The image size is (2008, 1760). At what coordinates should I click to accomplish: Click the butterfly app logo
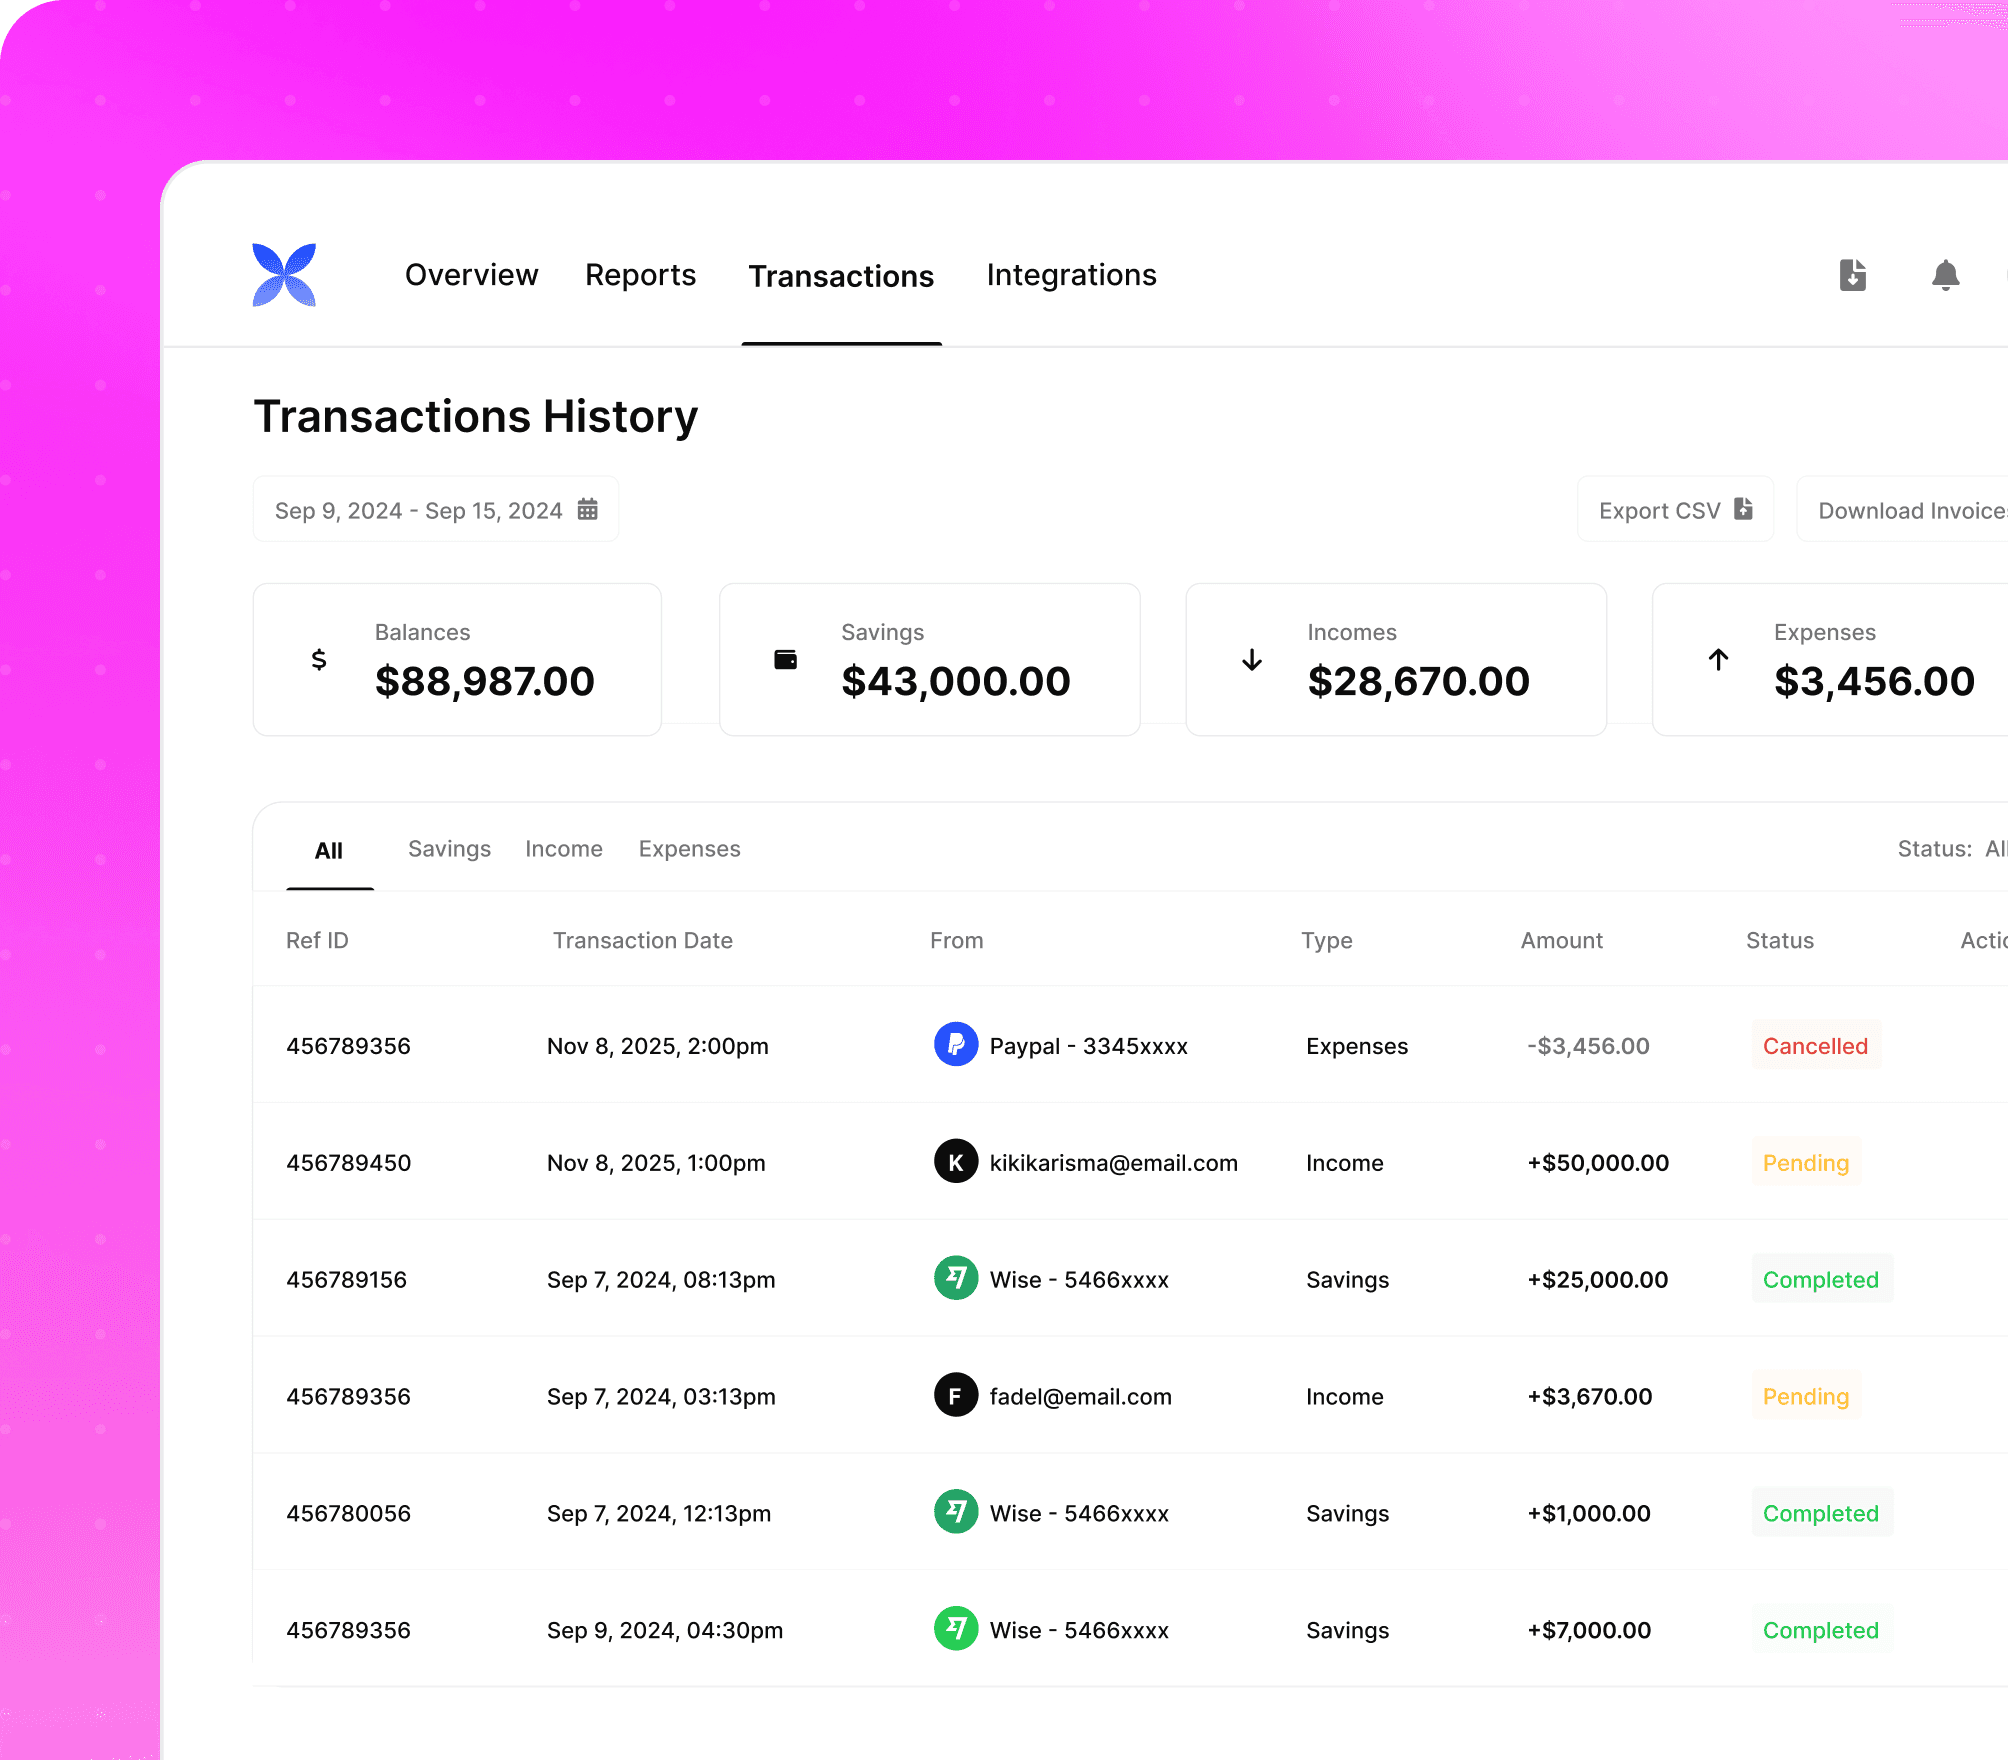(x=284, y=275)
